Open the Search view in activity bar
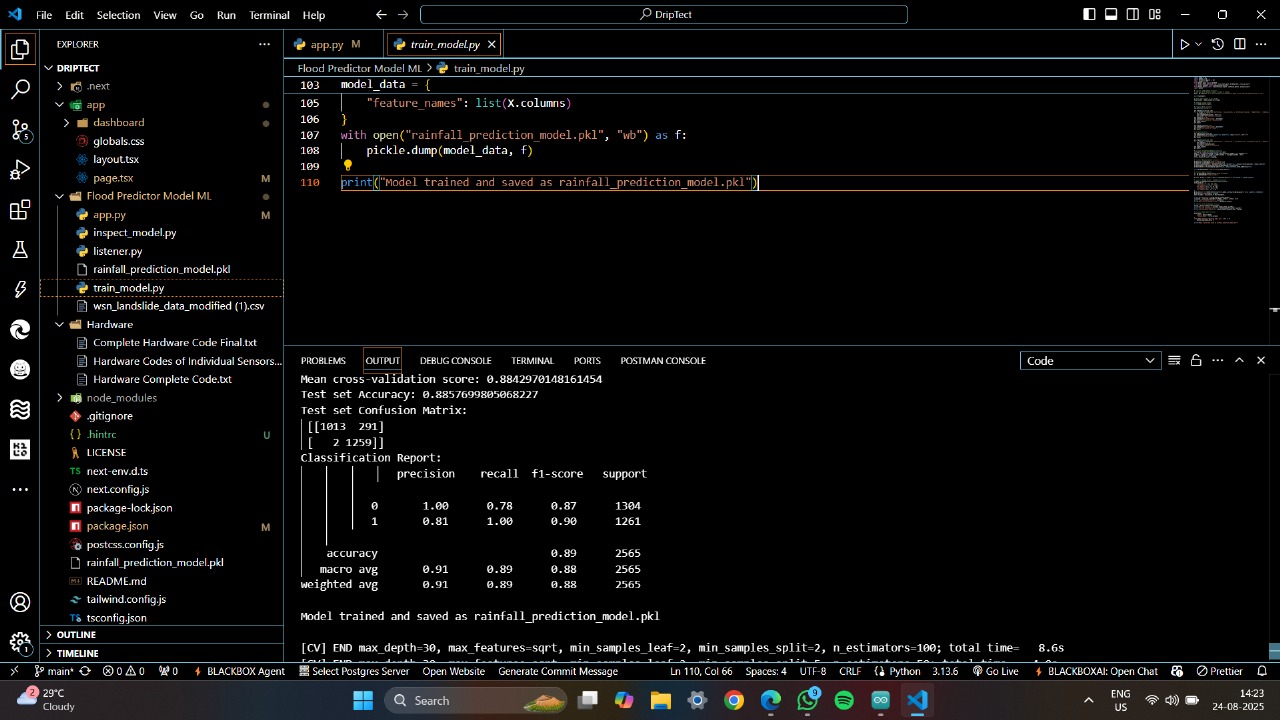Image resolution: width=1280 pixels, height=720 pixels. click(x=20, y=90)
